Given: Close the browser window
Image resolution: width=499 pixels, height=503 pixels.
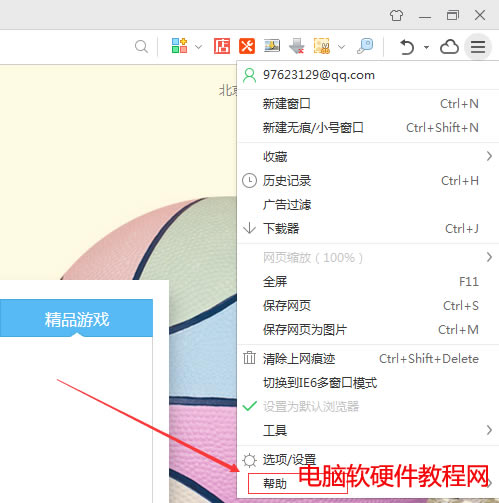Looking at the screenshot, I should [480, 15].
